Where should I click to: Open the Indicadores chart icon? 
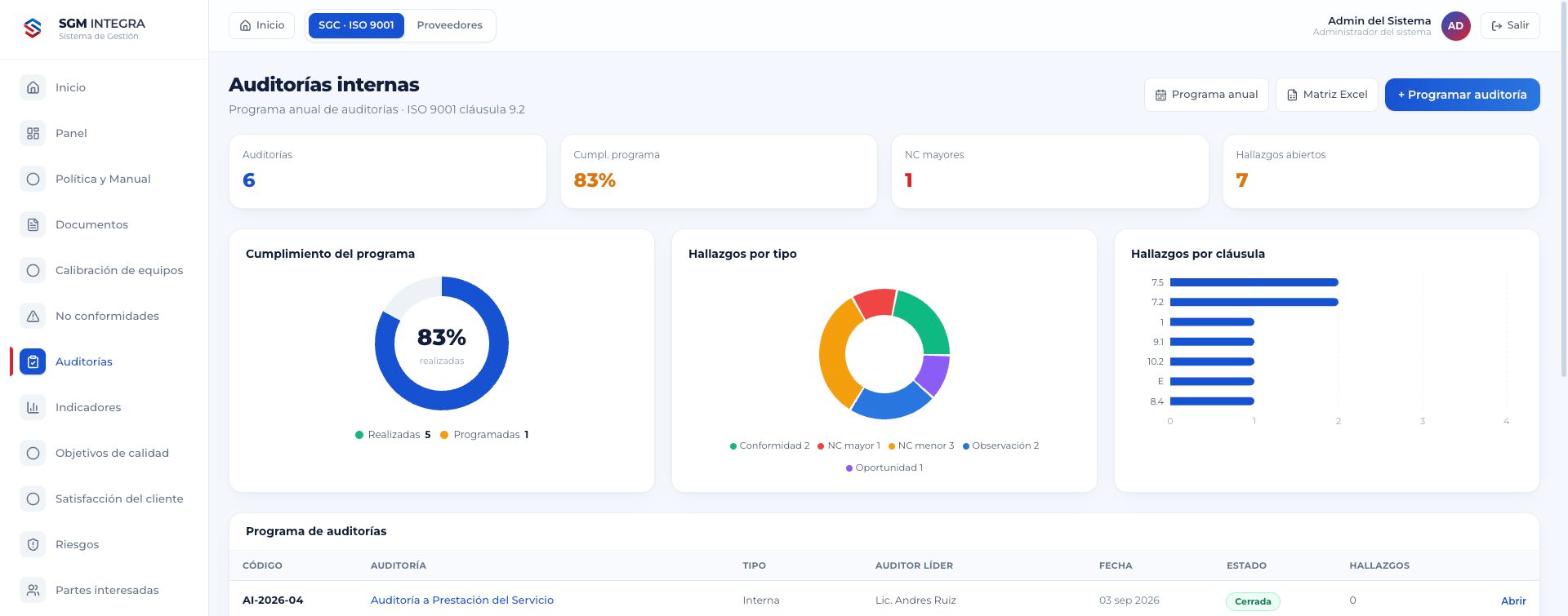33,407
